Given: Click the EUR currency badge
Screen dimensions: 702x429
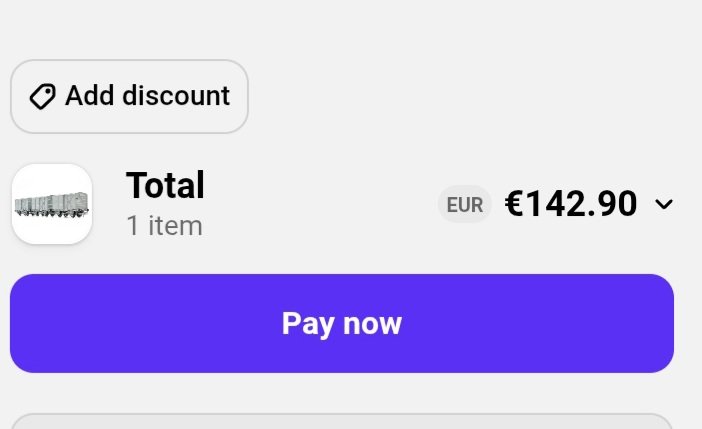Looking at the screenshot, I should point(465,205).
